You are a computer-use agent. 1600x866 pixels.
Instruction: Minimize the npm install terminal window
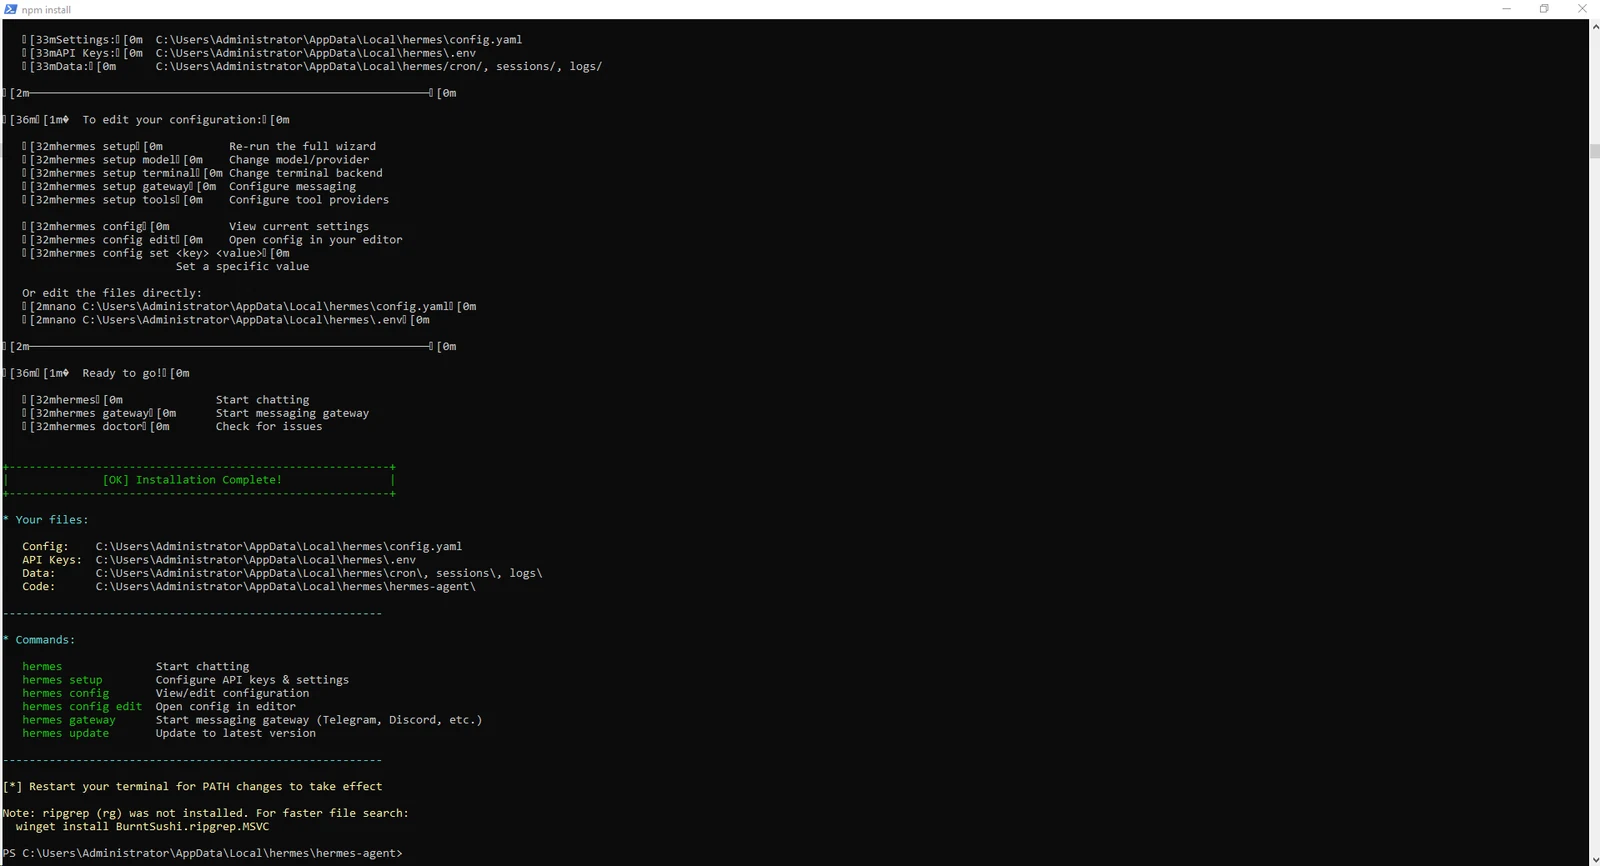[1506, 9]
